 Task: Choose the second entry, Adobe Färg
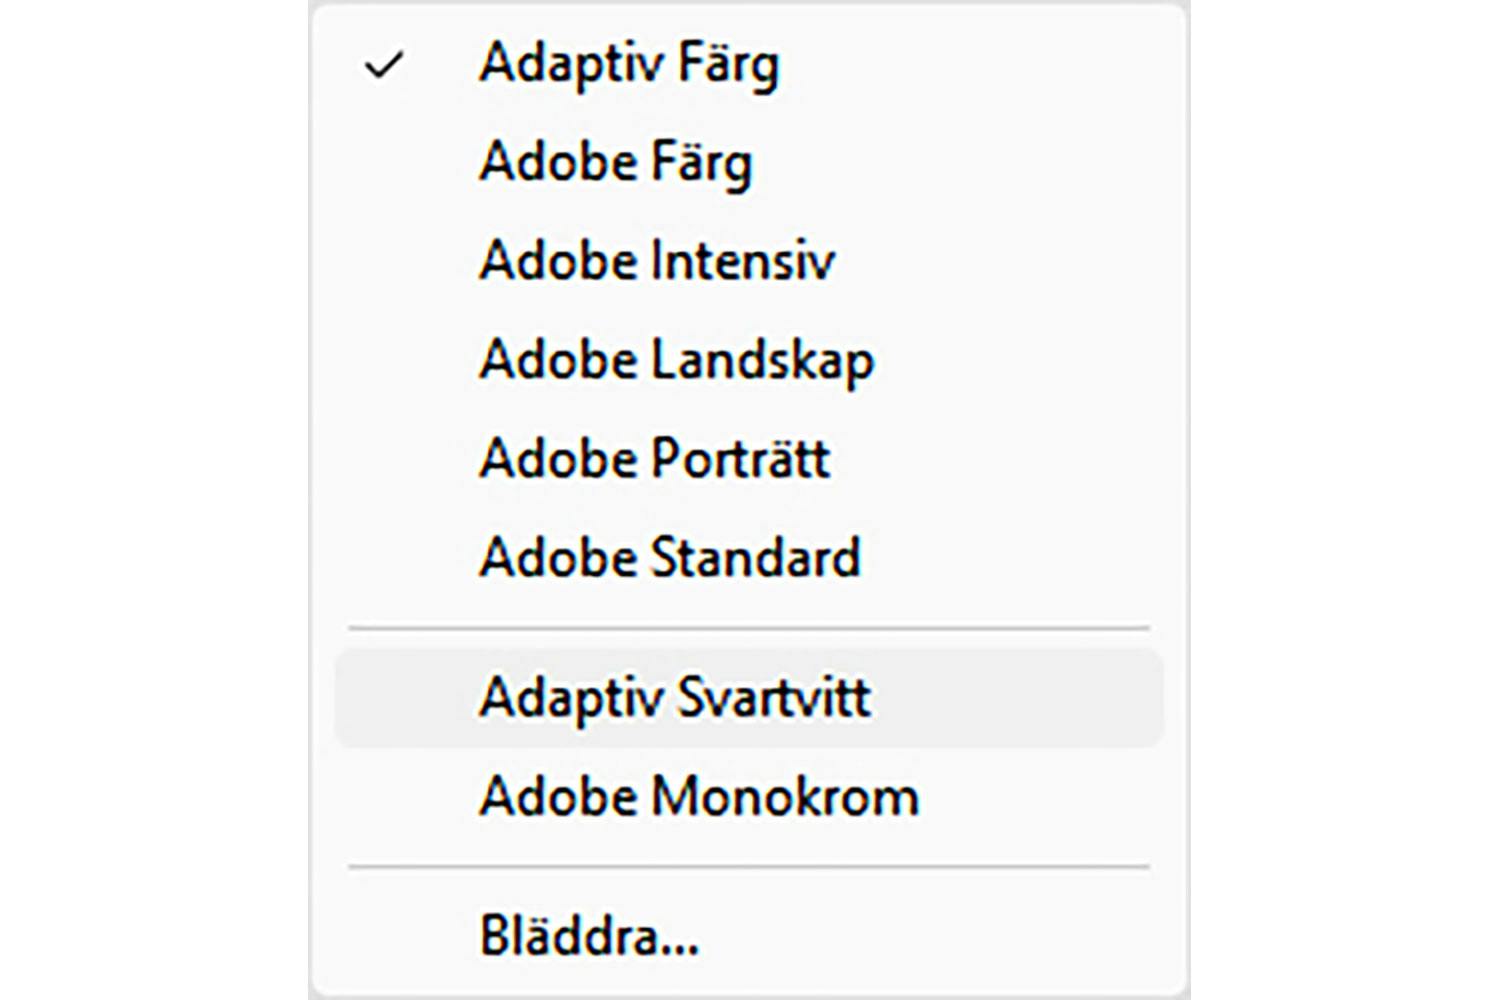[615, 162]
